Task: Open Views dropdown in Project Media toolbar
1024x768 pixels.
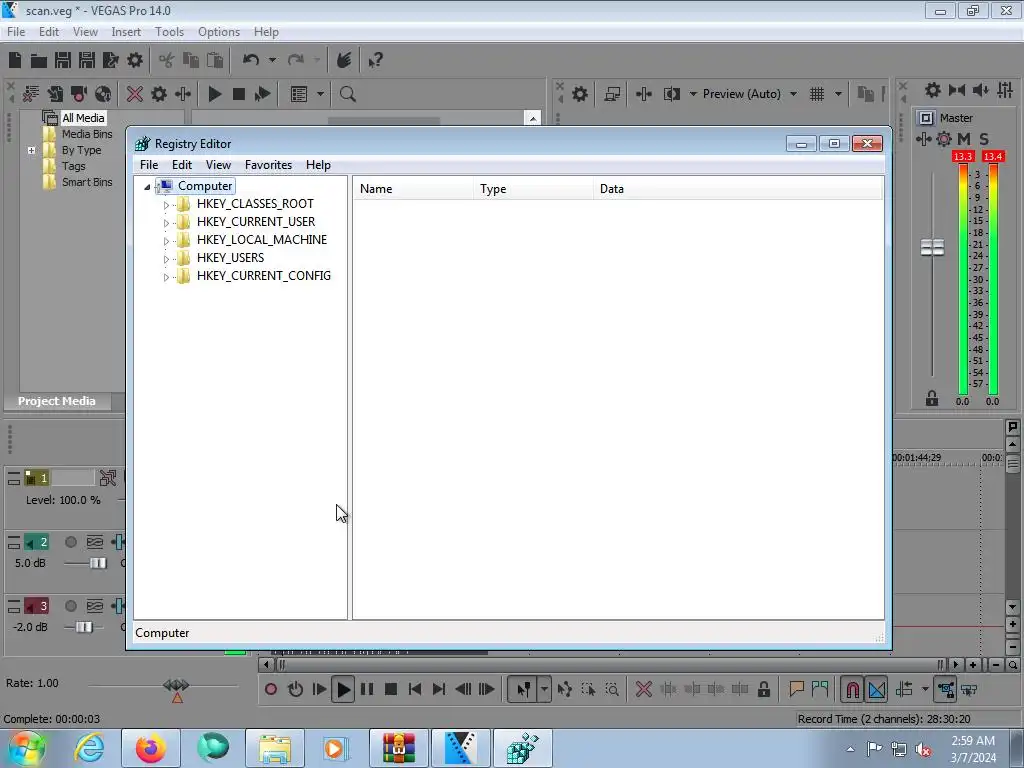Action: 320,94
